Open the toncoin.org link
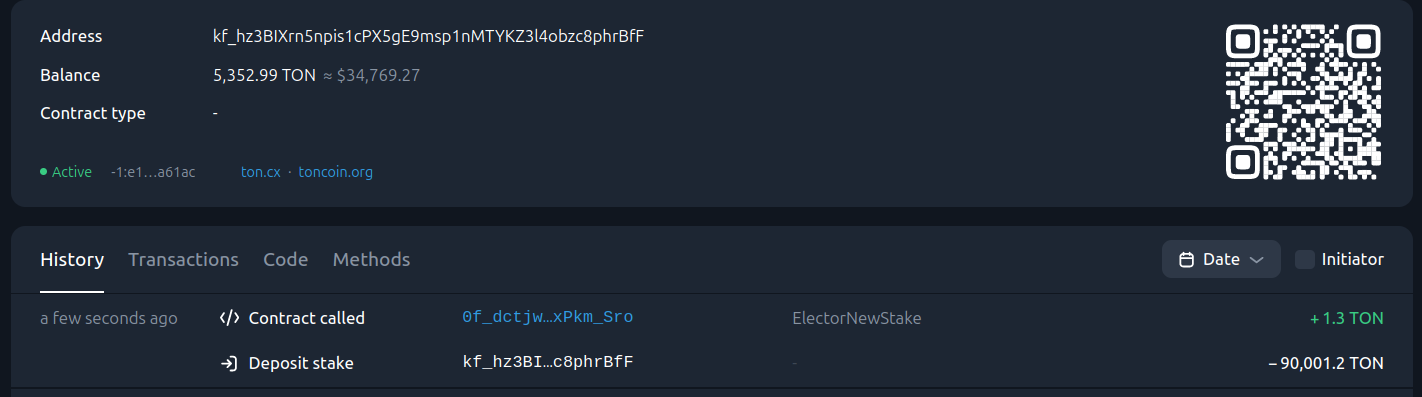Image resolution: width=1422 pixels, height=397 pixels. click(x=335, y=172)
